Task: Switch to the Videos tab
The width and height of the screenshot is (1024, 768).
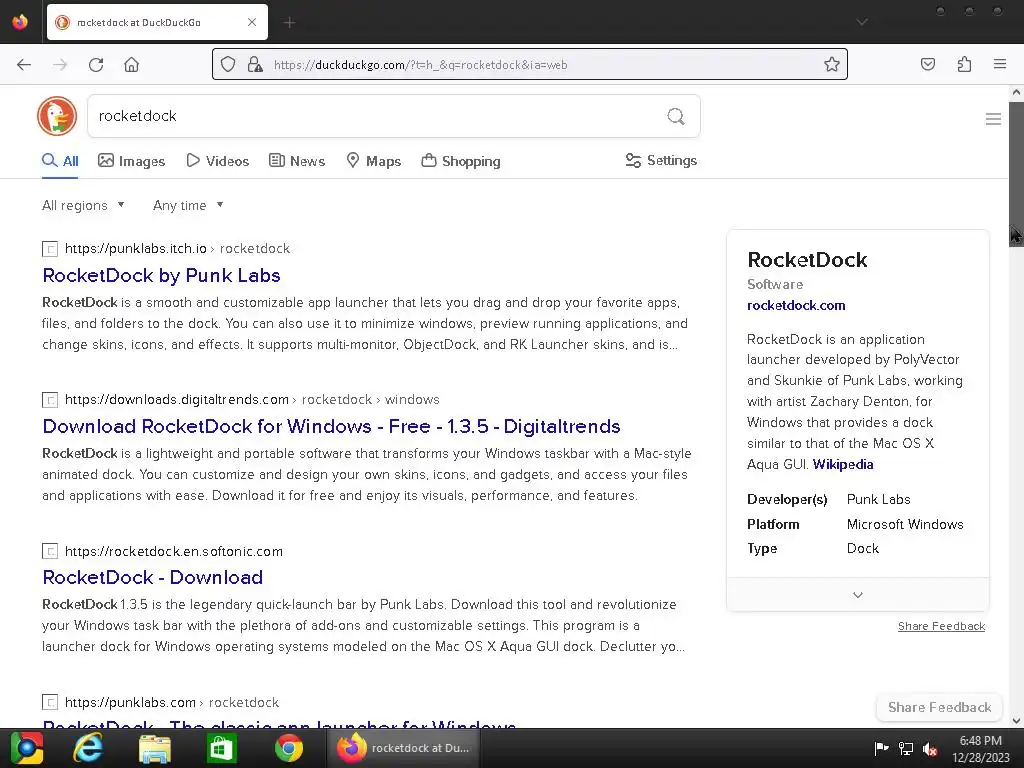Action: click(x=217, y=161)
